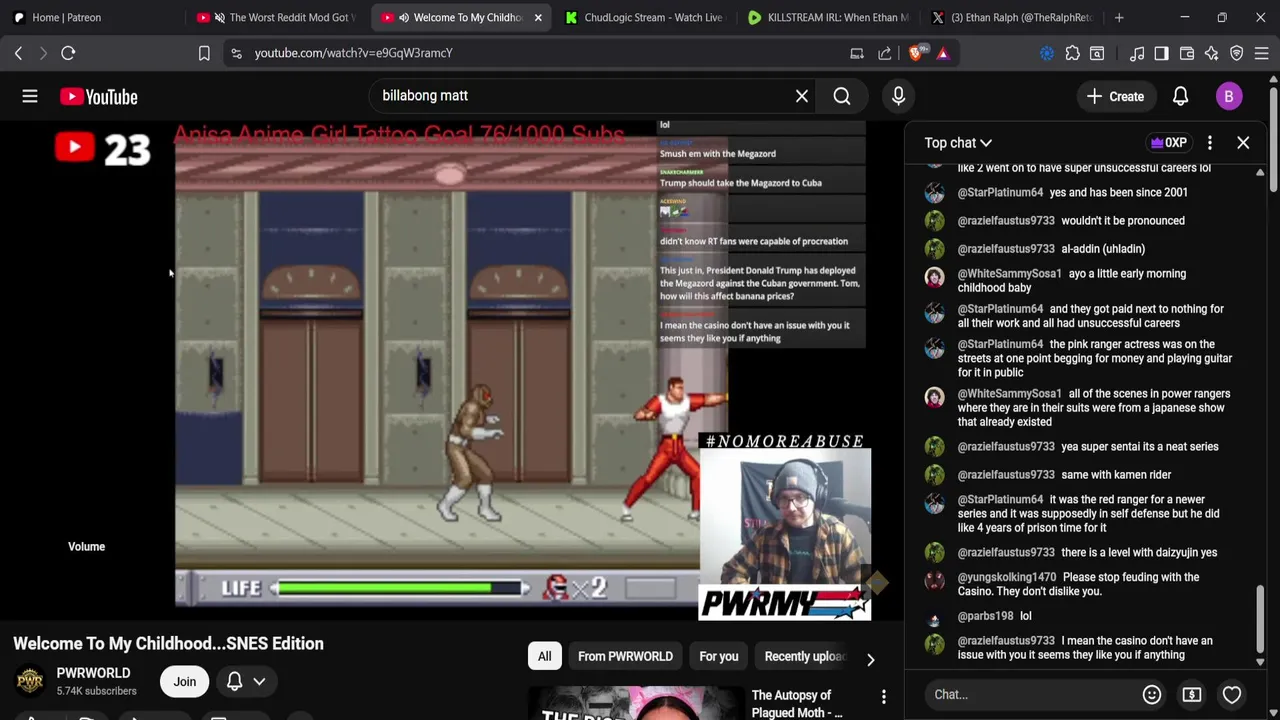Expand the Top chat dropdown
The width and height of the screenshot is (1280, 720).
click(x=958, y=143)
